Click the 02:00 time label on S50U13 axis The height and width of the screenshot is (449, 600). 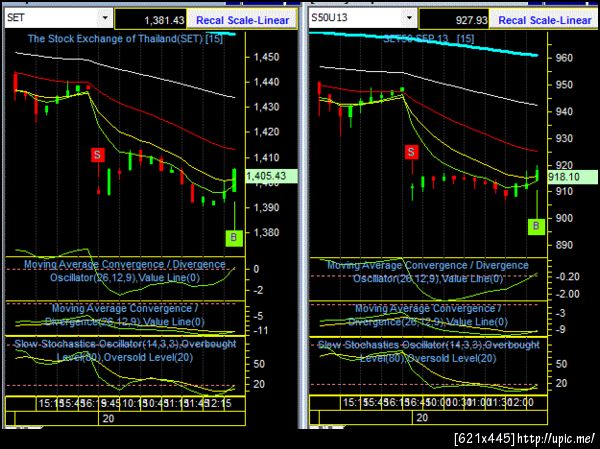[x=520, y=403]
